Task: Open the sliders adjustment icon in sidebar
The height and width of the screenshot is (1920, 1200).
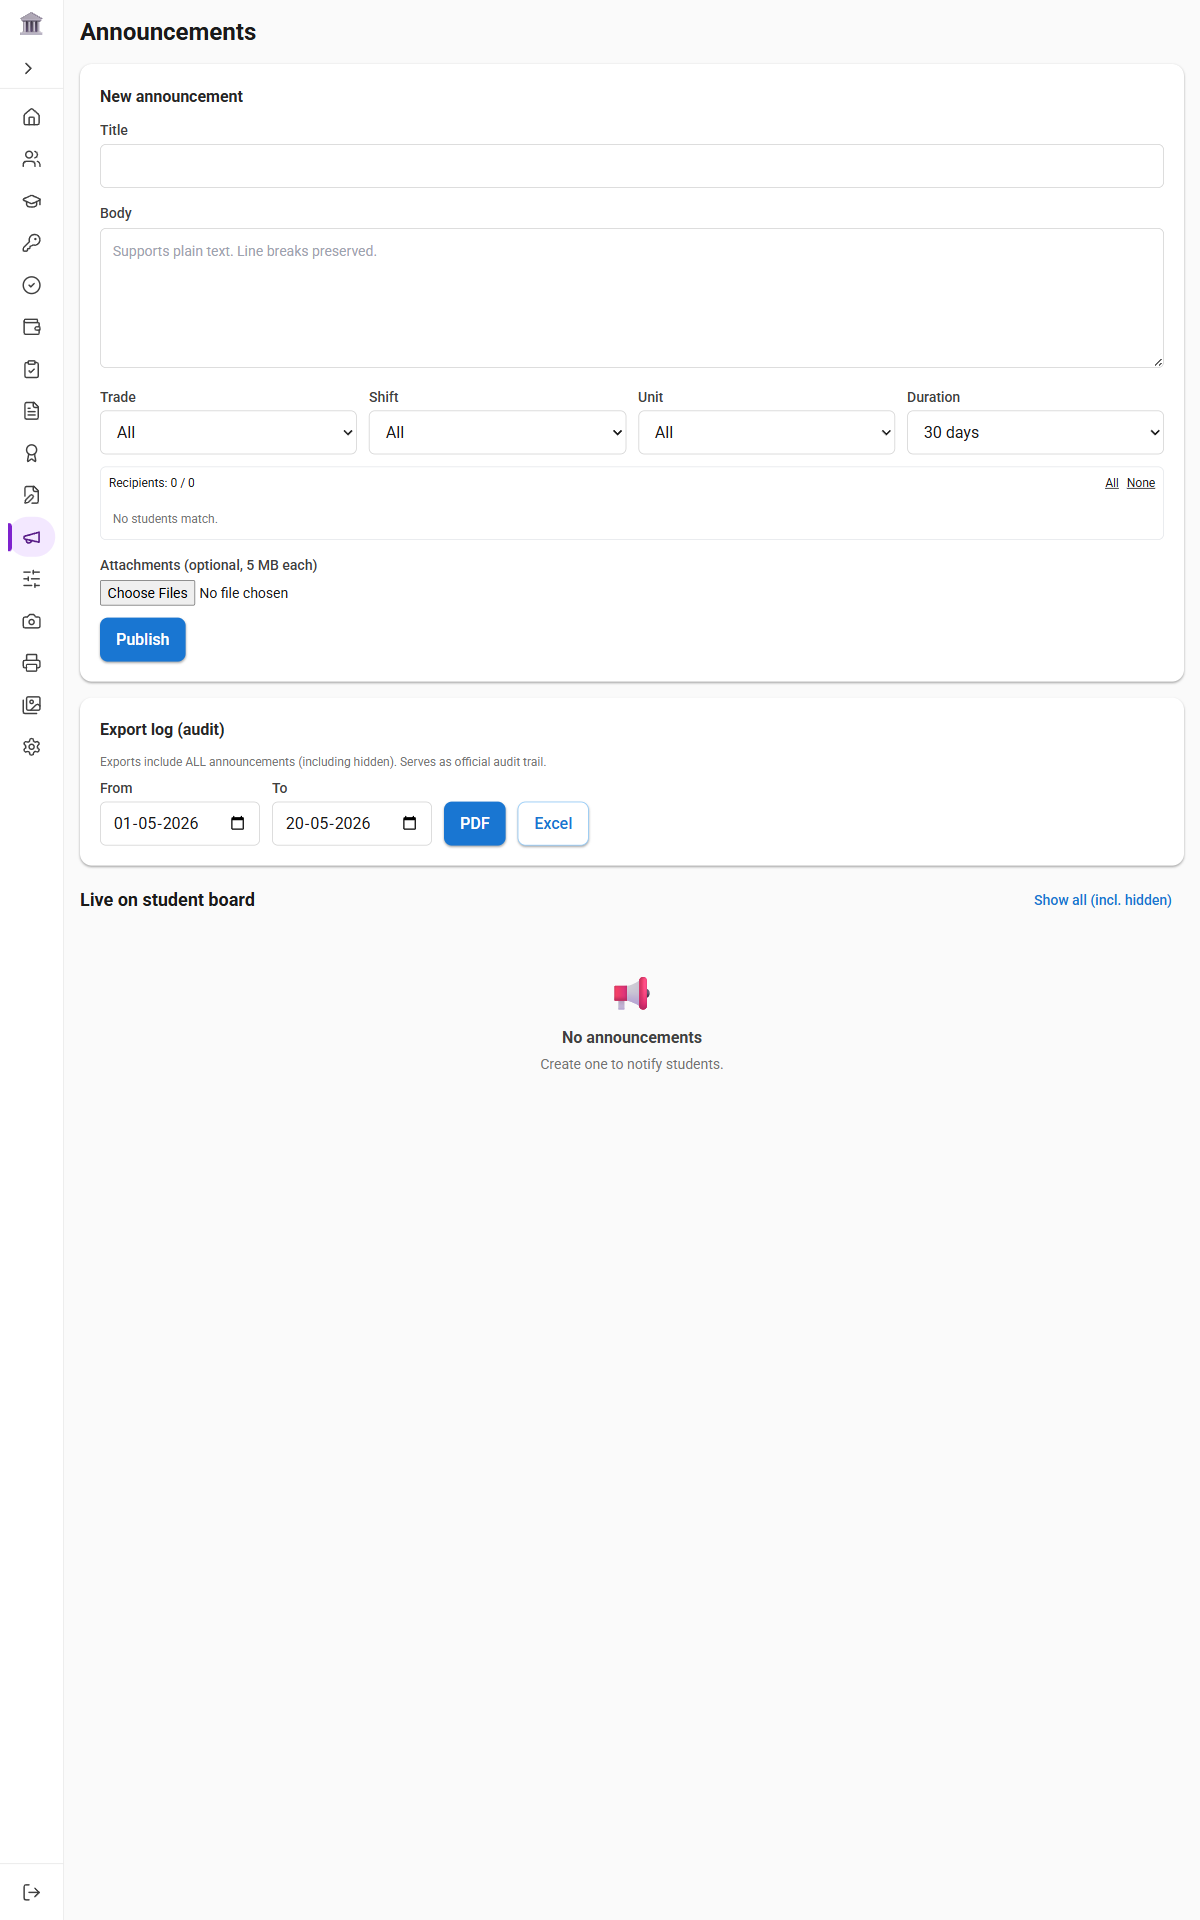Action: (32, 579)
